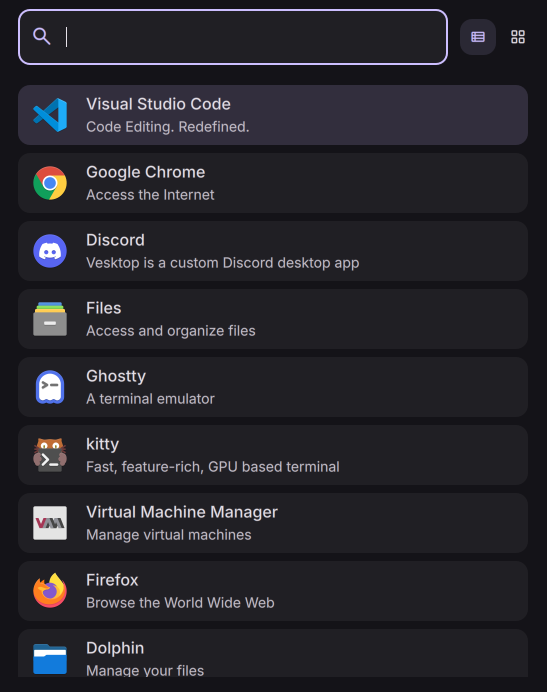
Task: Click the Files cabinet icon
Action: click(50, 319)
